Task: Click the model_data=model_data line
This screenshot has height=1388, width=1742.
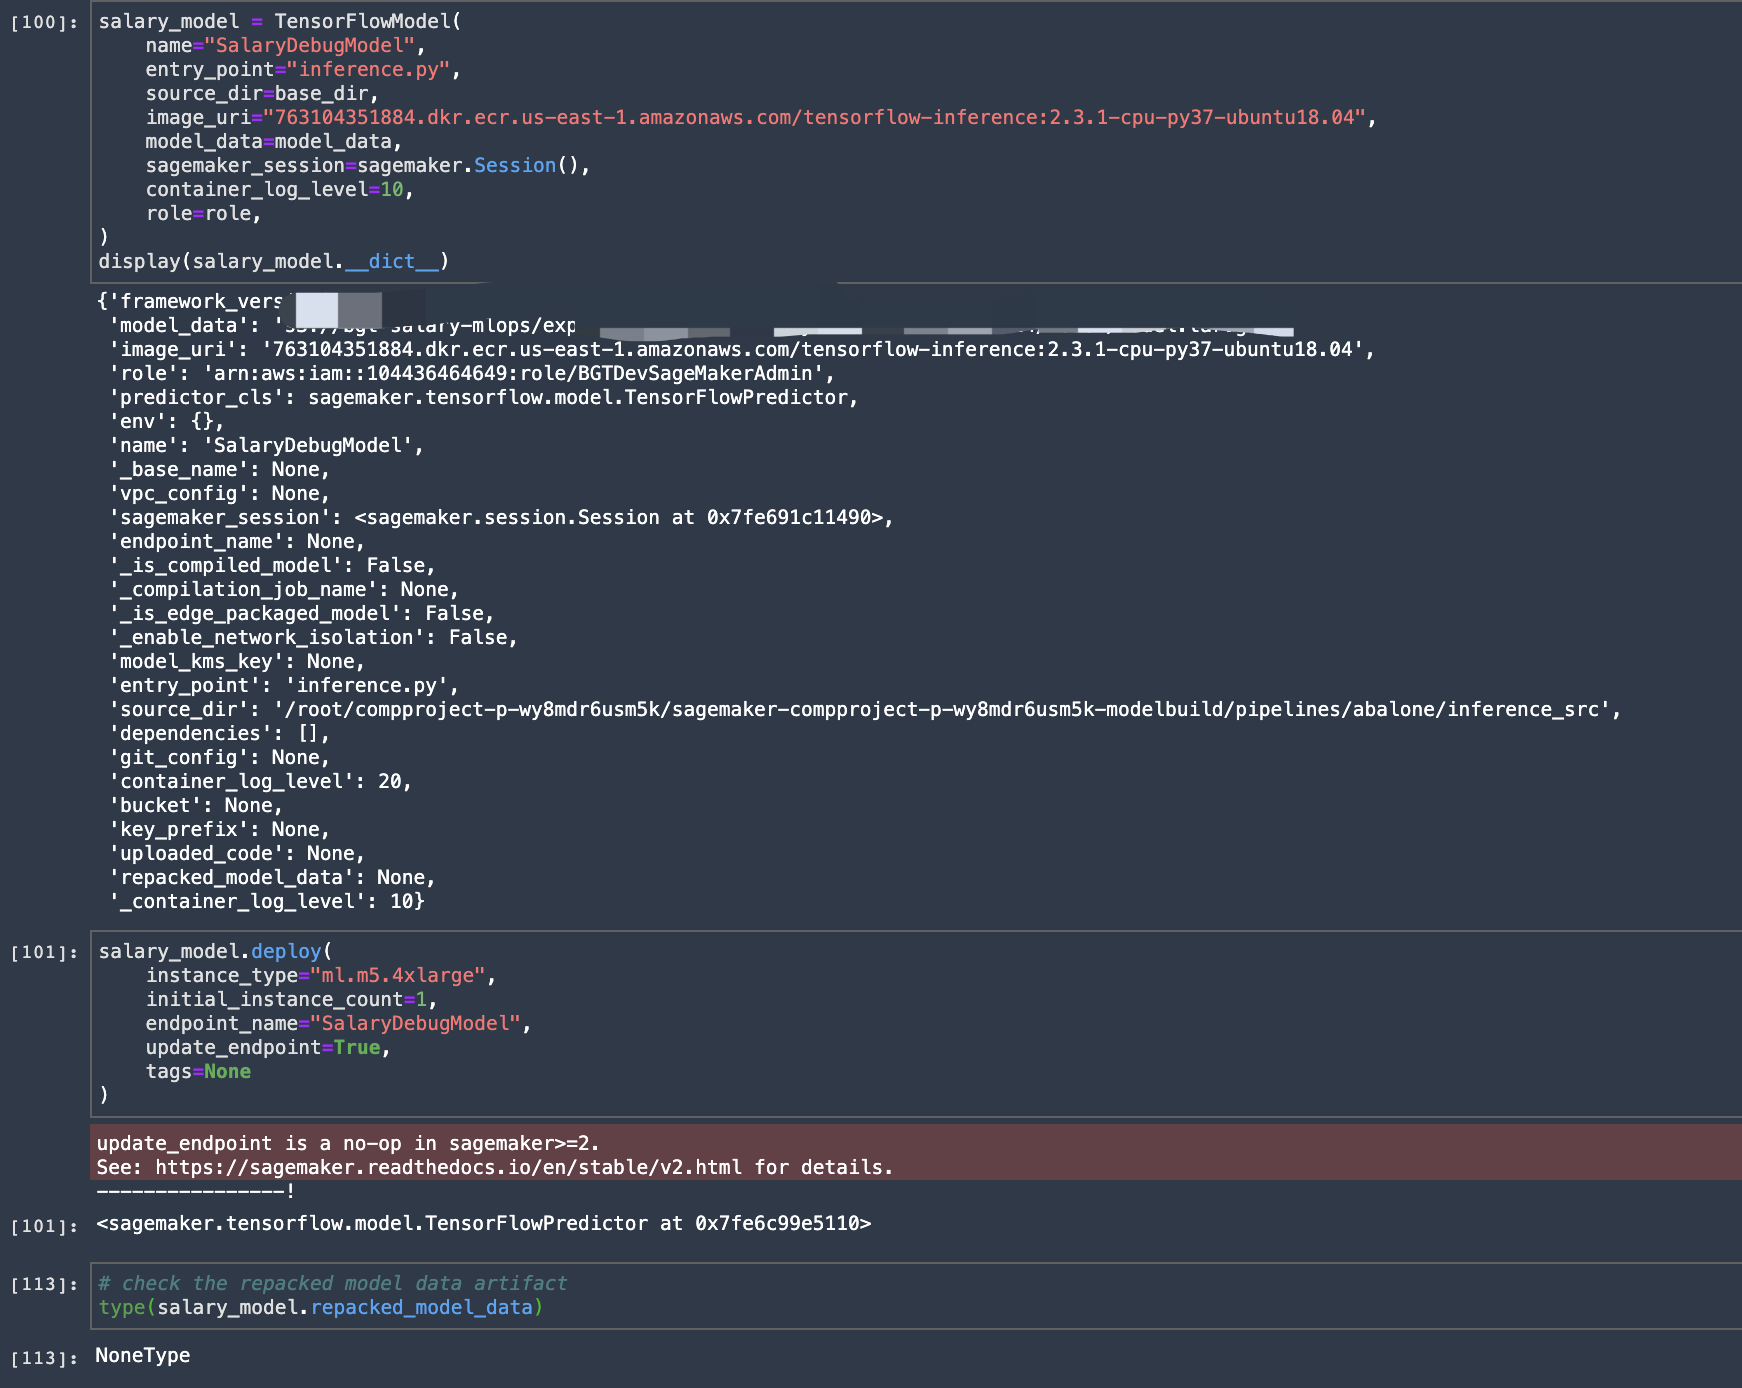Action: click(x=273, y=141)
